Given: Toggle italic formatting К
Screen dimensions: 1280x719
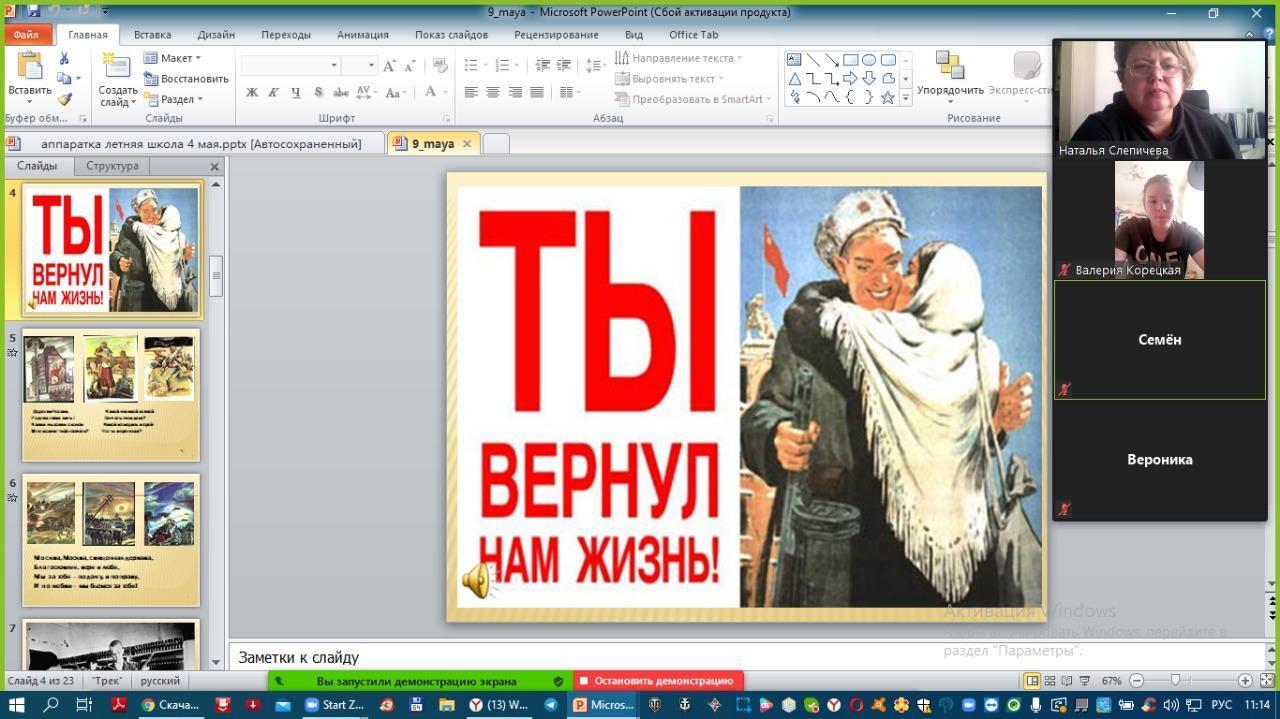Looking at the screenshot, I should tap(274, 93).
